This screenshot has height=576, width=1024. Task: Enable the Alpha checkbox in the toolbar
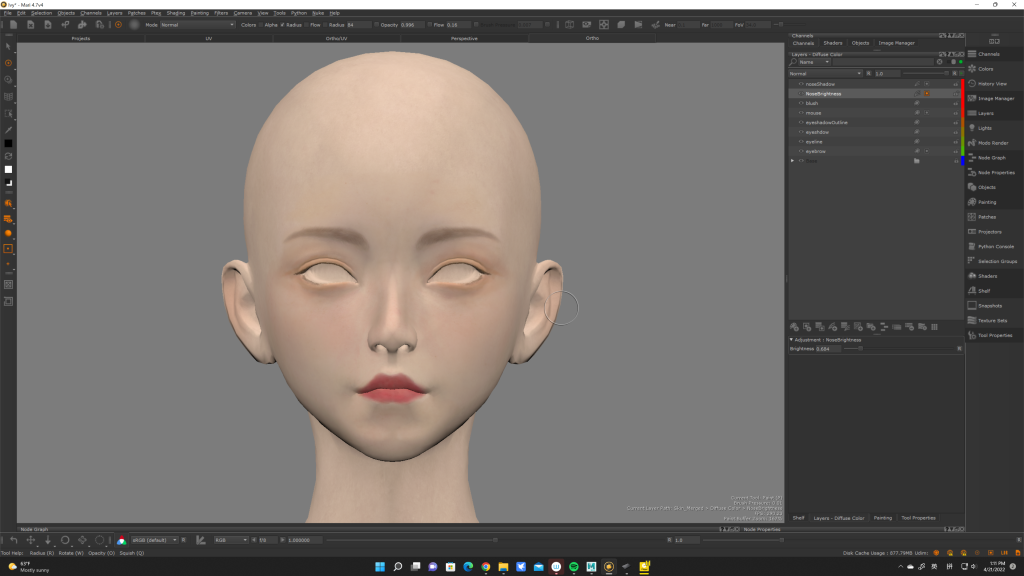pos(261,24)
